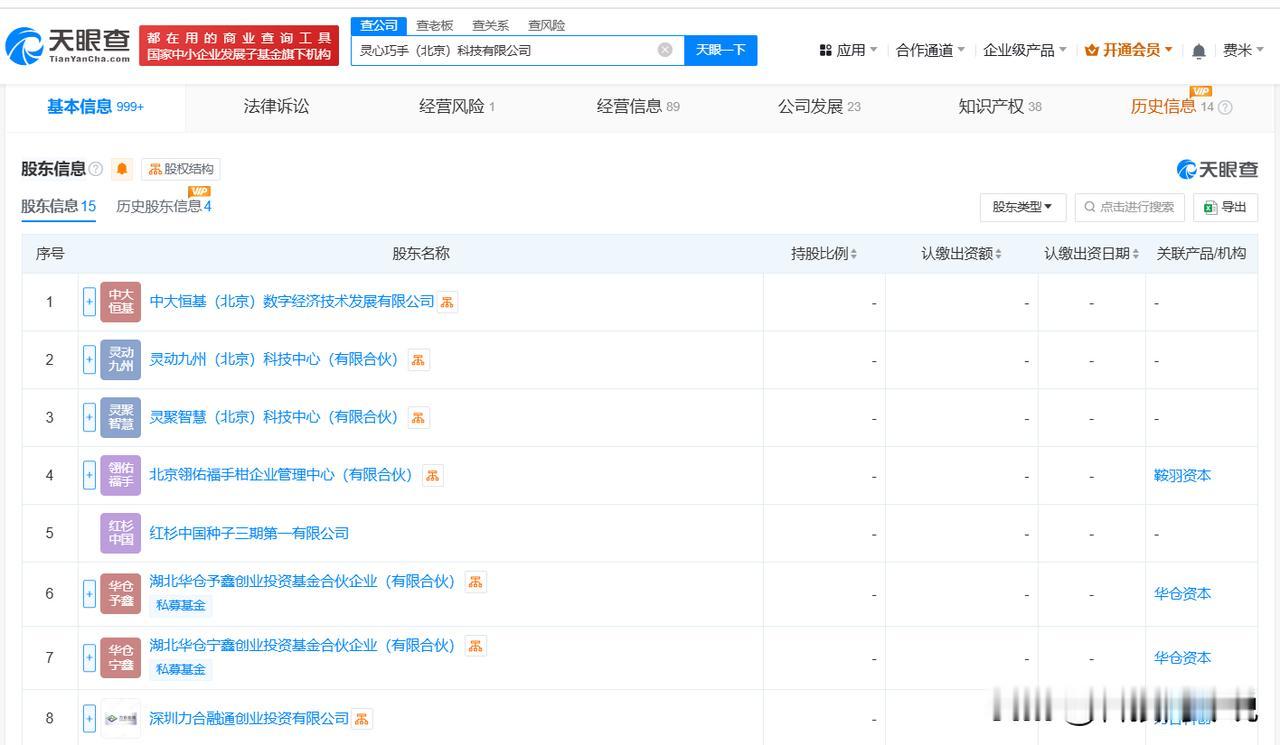Viewport: 1280px width, 745px height.
Task: Select 股东信息 15 sub-tab
Action: 58,207
